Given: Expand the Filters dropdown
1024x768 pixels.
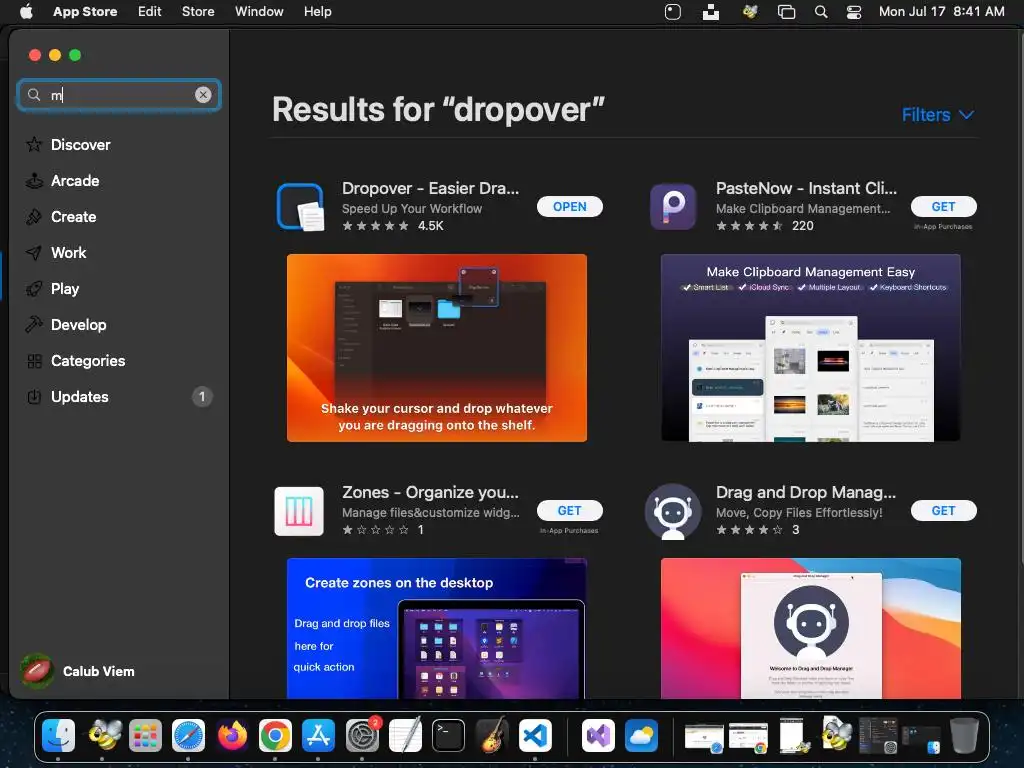Looking at the screenshot, I should tap(938, 115).
